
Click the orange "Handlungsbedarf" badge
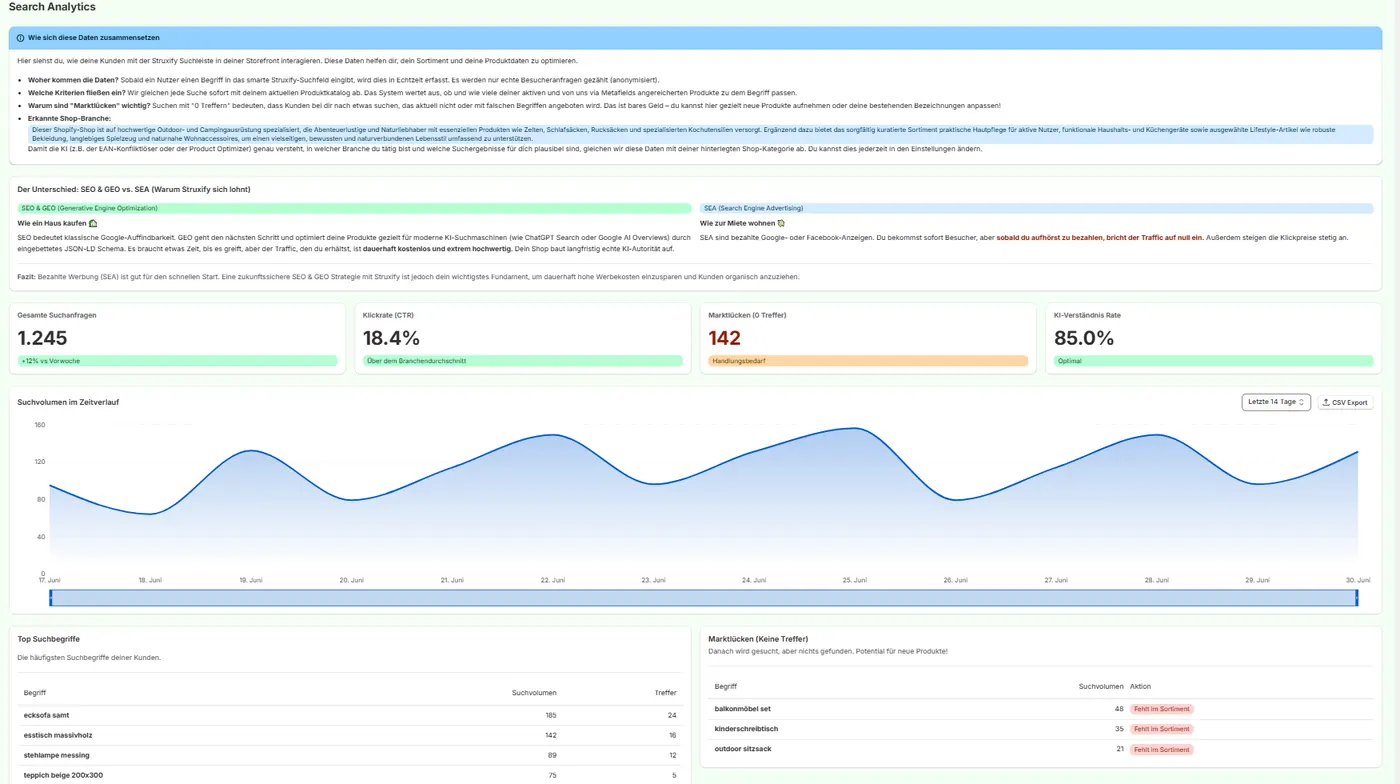tap(868, 361)
